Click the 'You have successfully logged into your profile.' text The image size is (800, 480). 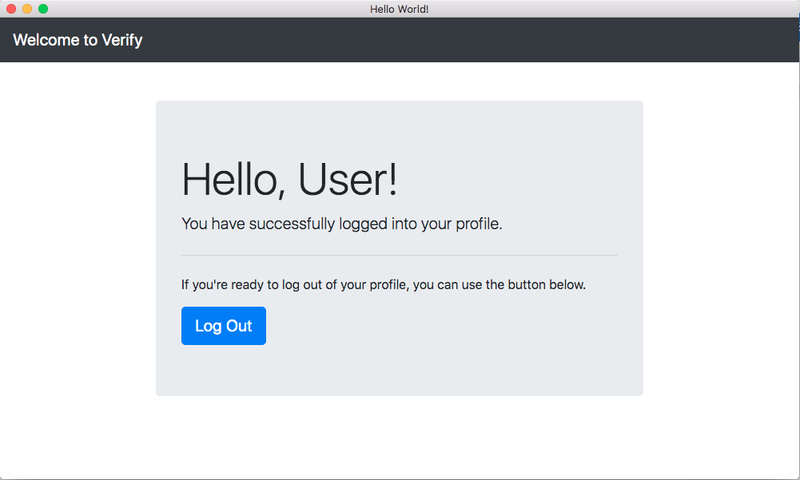[x=342, y=223]
